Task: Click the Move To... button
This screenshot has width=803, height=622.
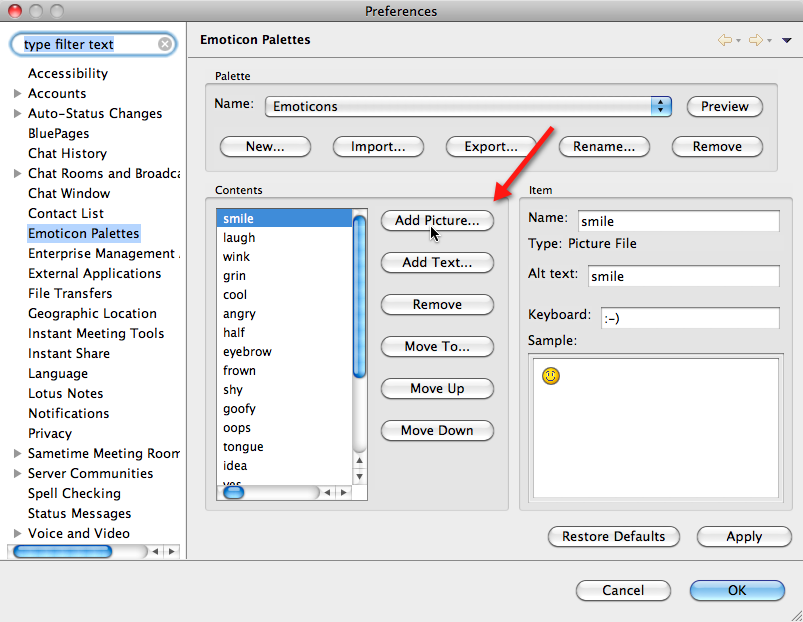Action: tap(437, 347)
